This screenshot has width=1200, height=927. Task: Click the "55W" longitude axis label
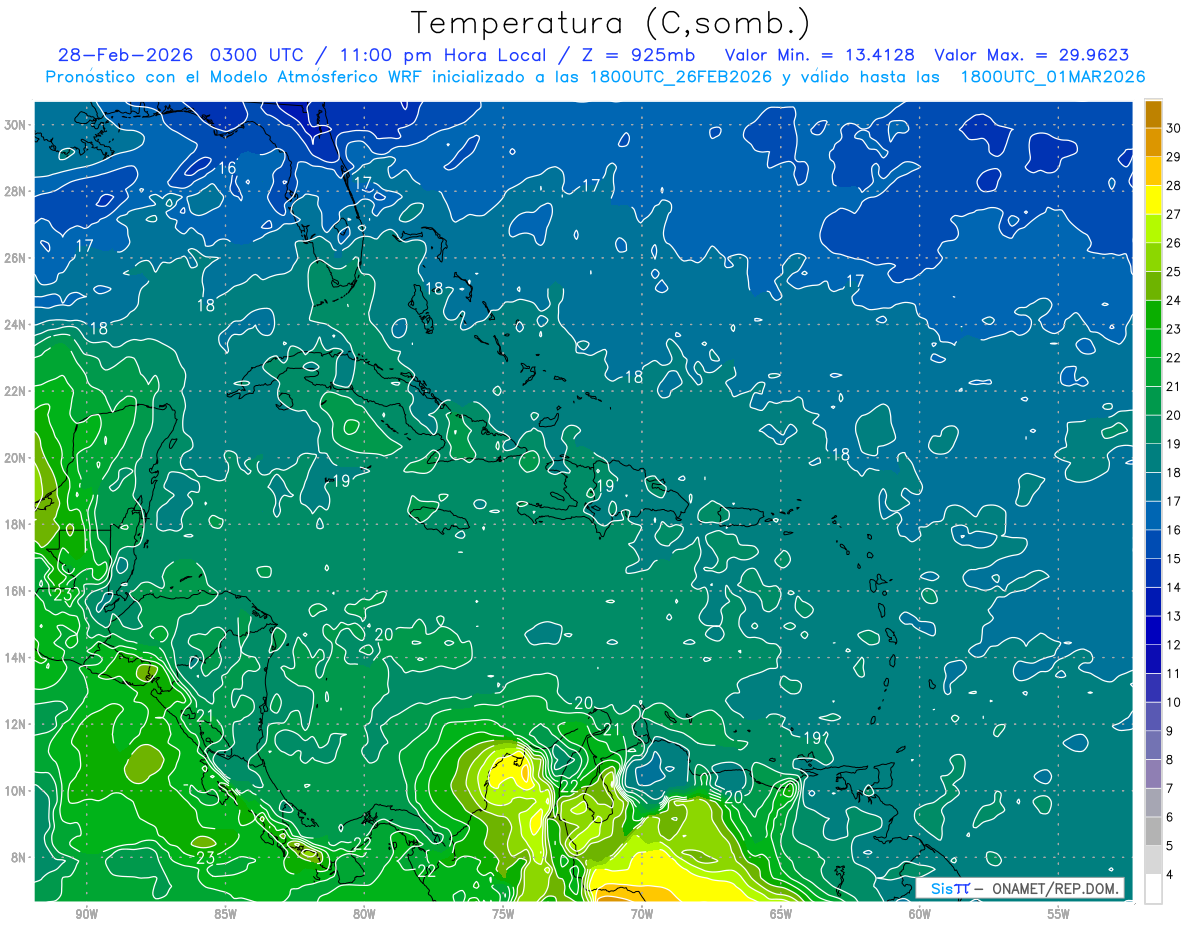pos(1059,914)
